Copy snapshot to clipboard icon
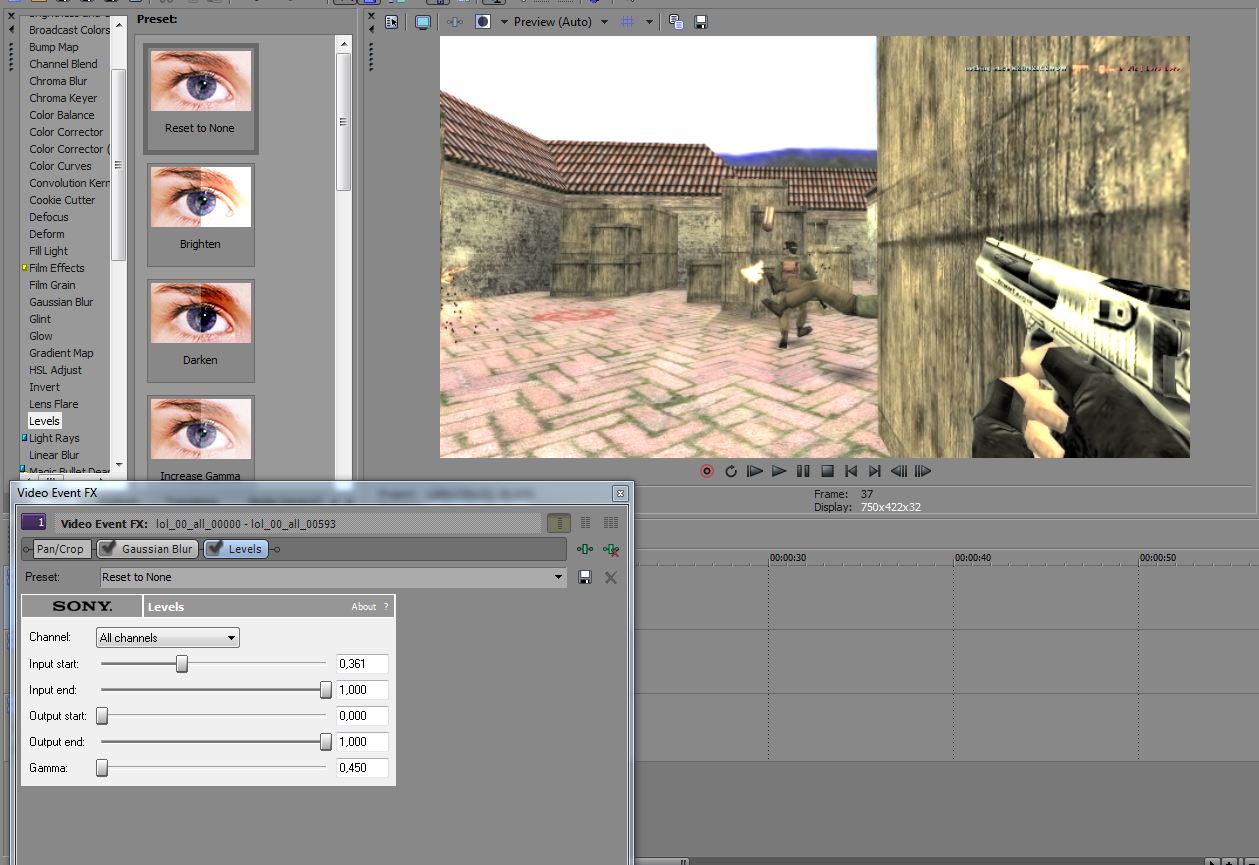Viewport: 1259px width, 865px height. pos(677,22)
